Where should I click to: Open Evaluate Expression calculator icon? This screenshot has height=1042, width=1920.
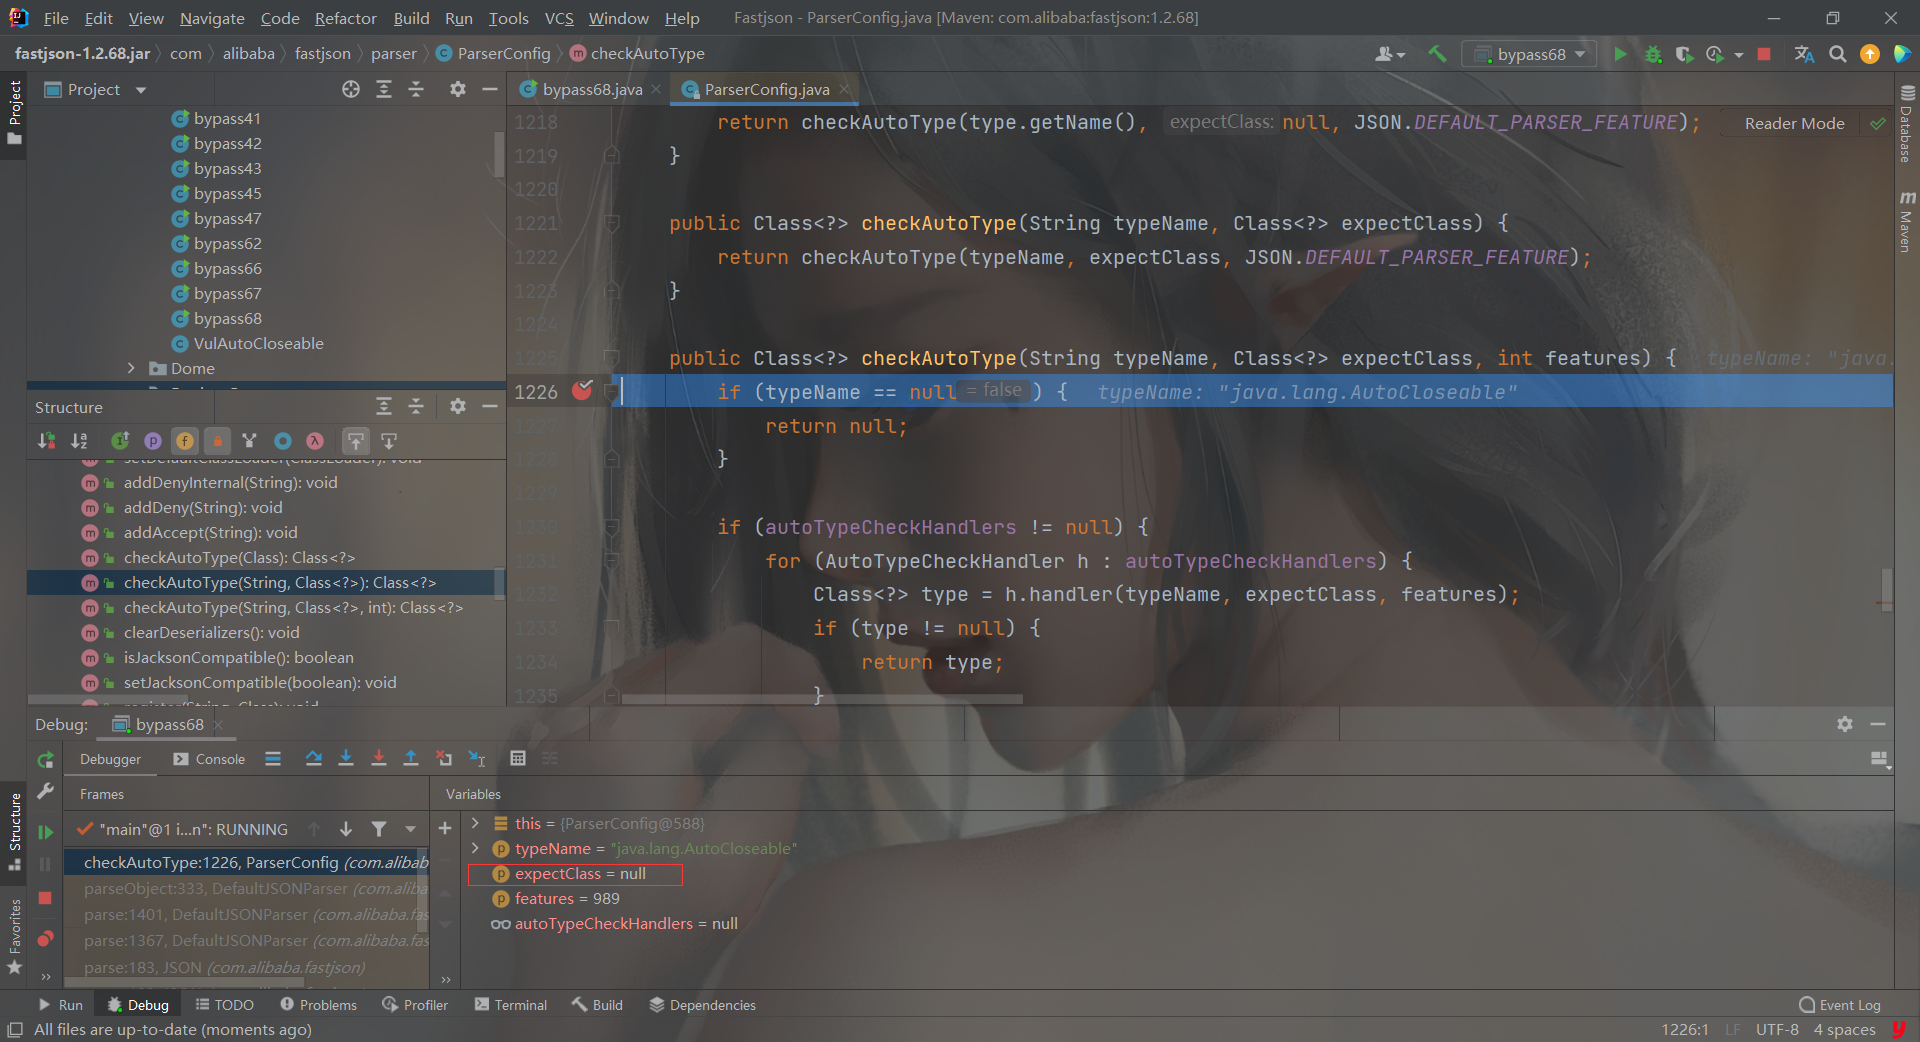pyautogui.click(x=518, y=759)
